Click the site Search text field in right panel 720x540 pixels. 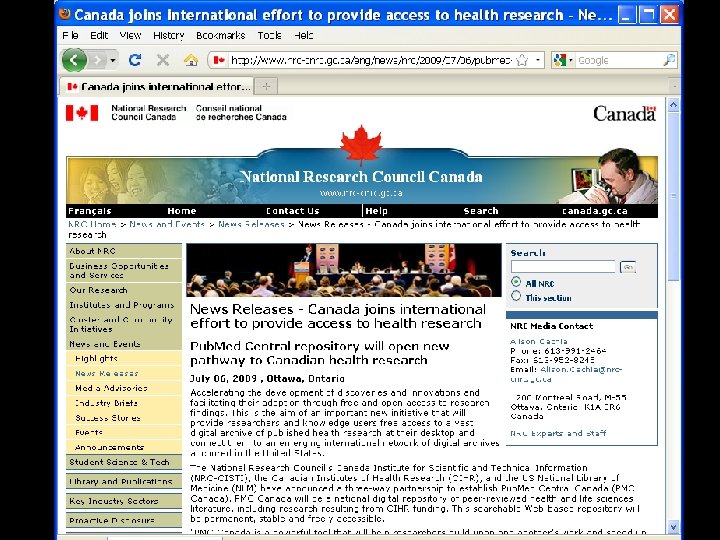(x=563, y=267)
